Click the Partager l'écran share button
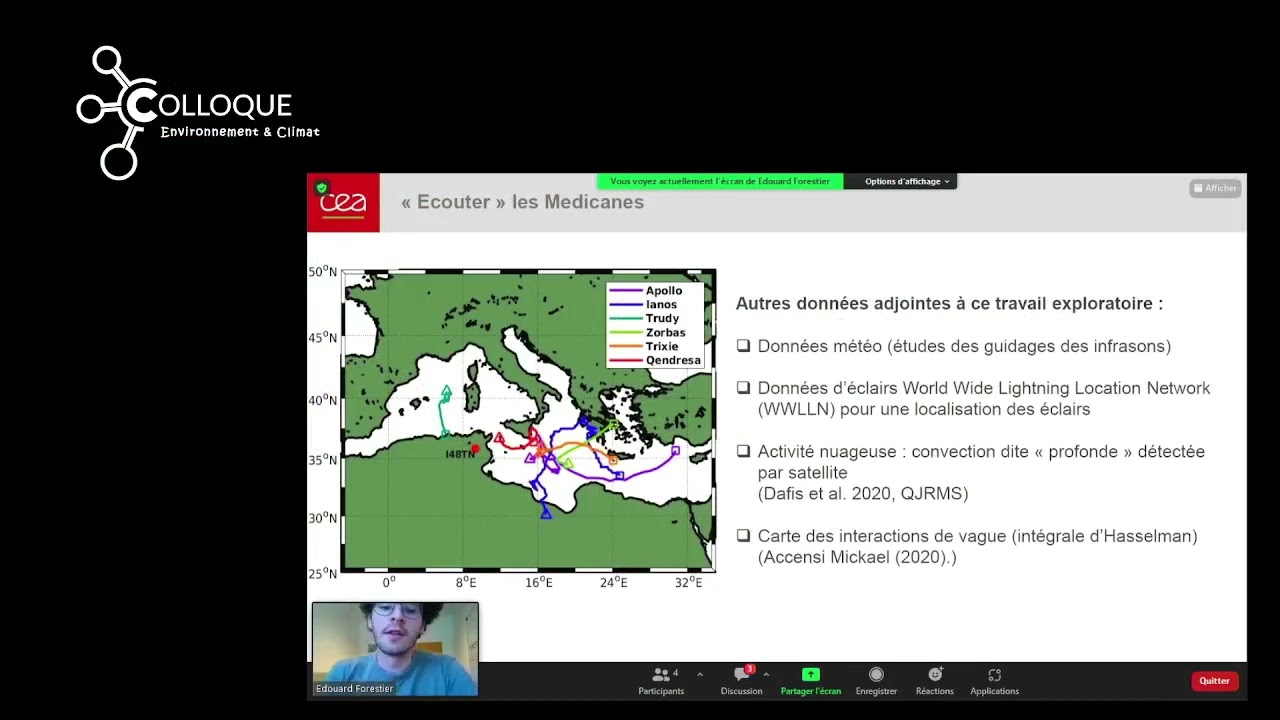 tap(811, 681)
